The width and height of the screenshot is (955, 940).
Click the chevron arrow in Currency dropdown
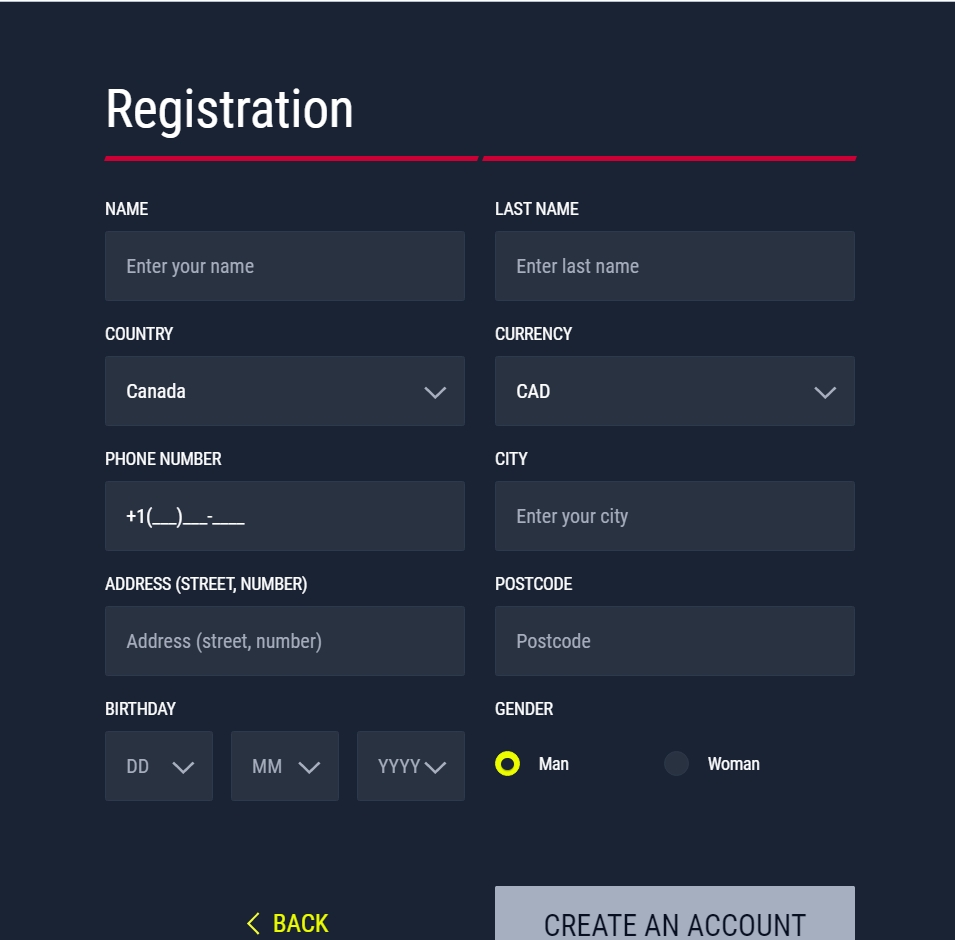click(825, 392)
